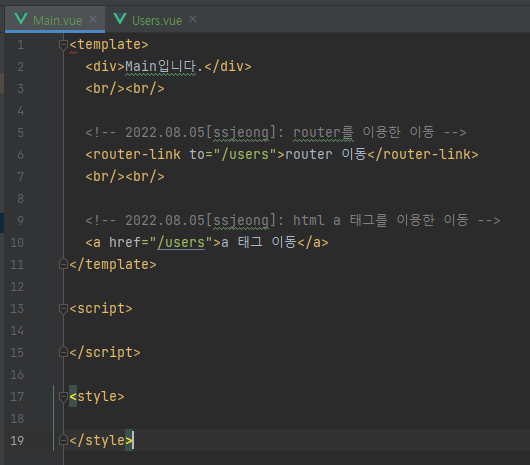
Task: Collapse the opening script tag fold
Action: coord(63,308)
